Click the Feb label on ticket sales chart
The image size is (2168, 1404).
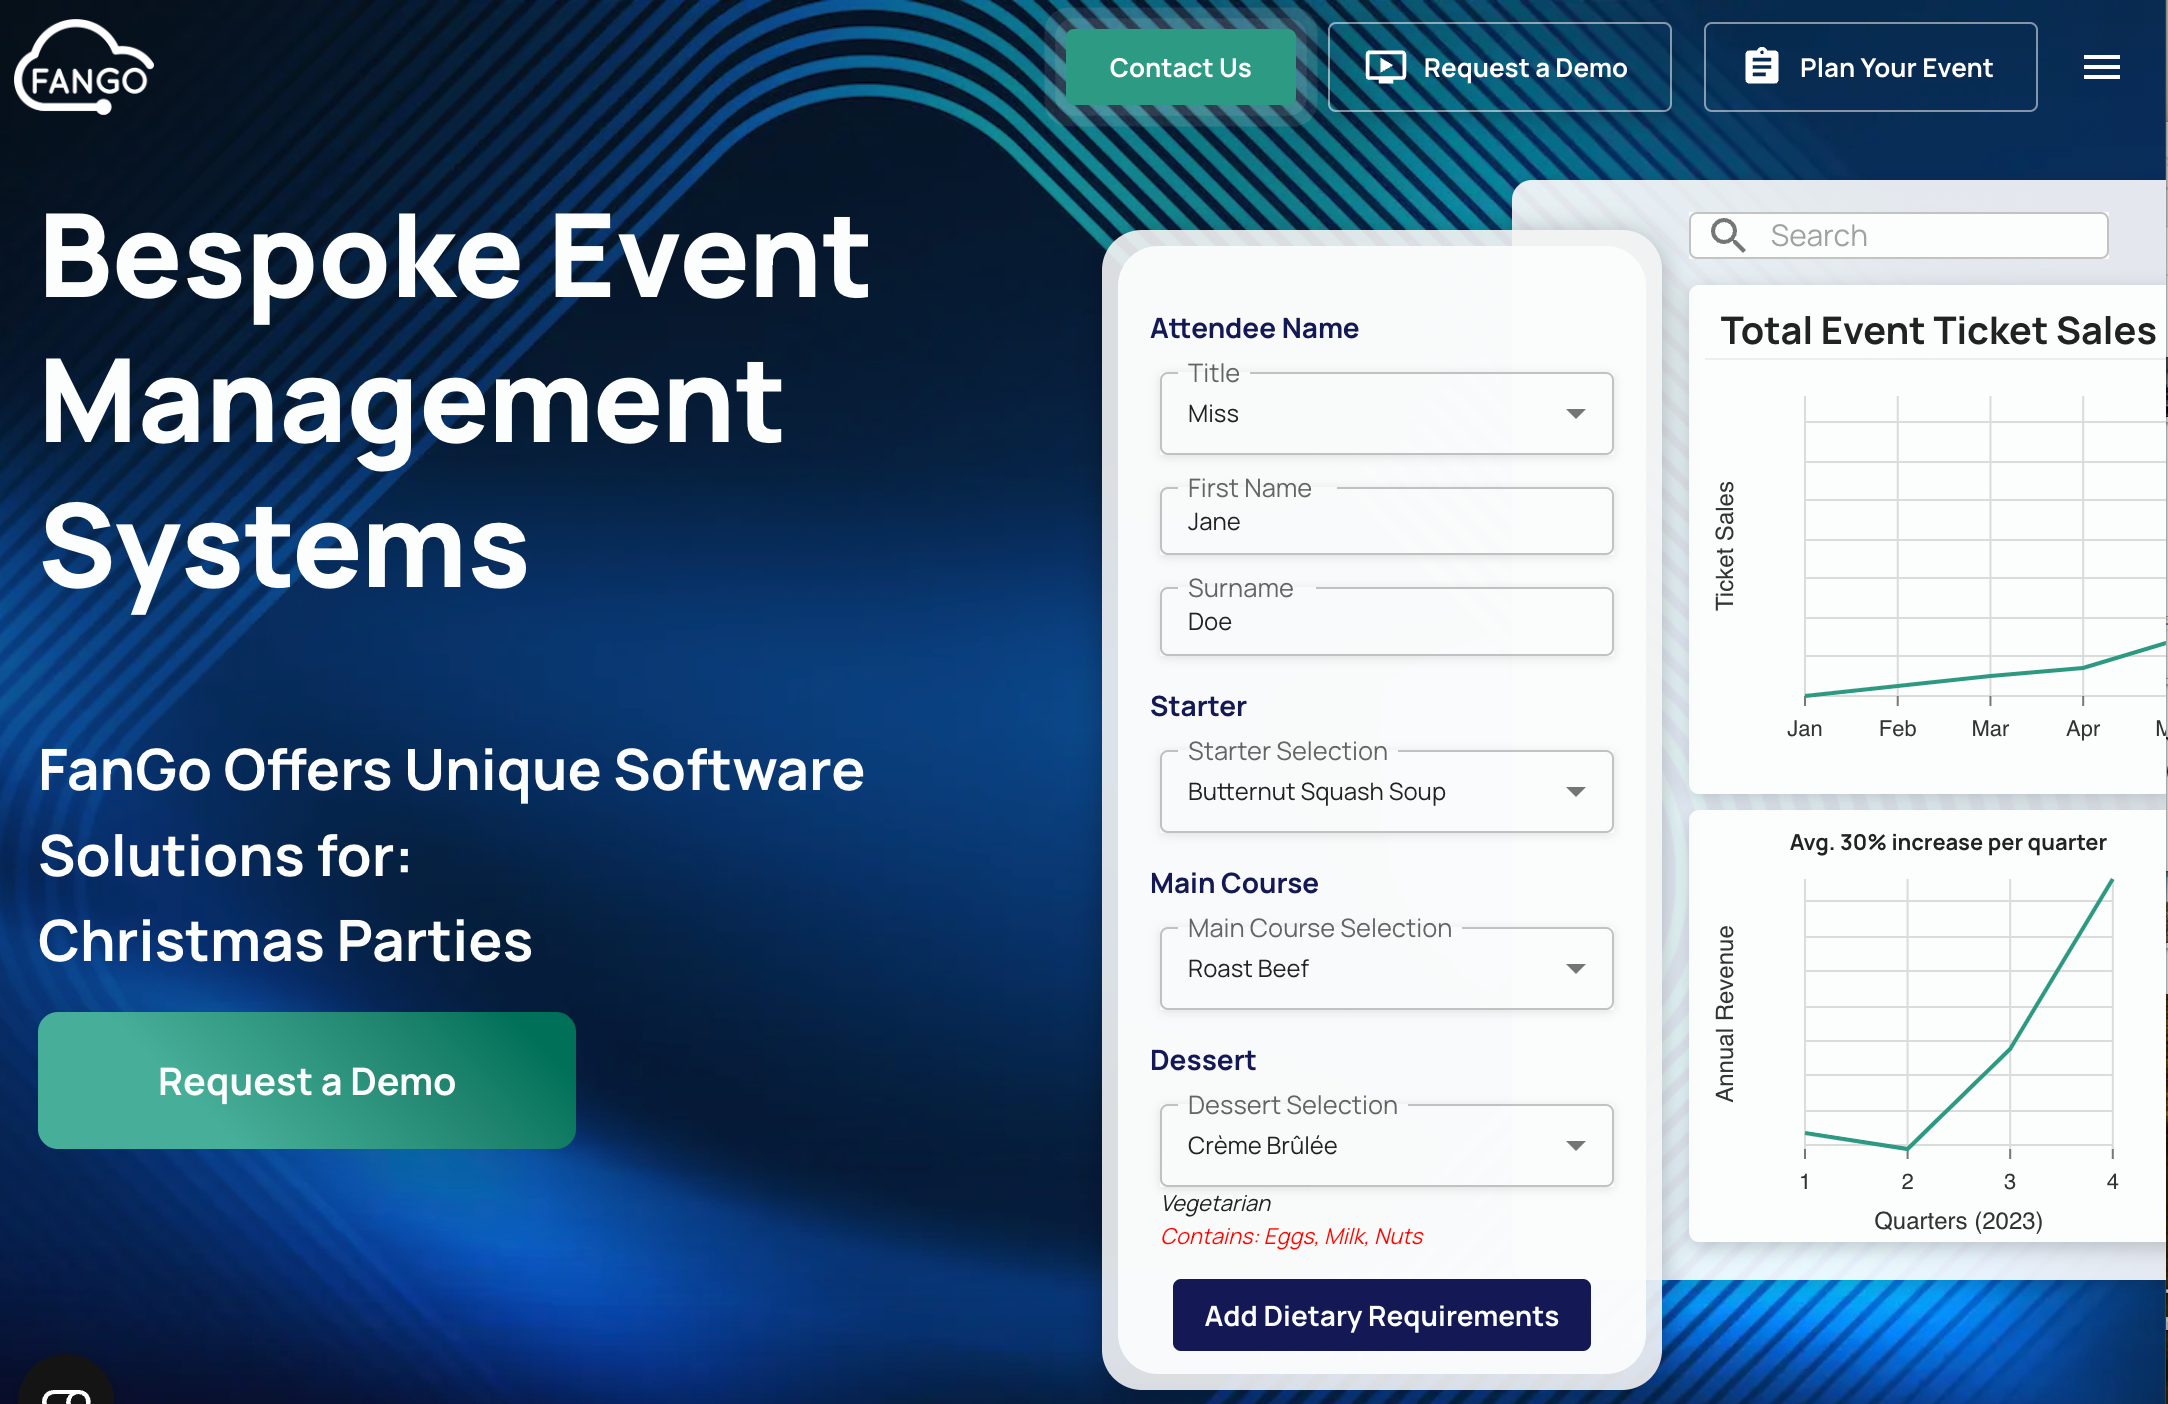(x=1897, y=728)
